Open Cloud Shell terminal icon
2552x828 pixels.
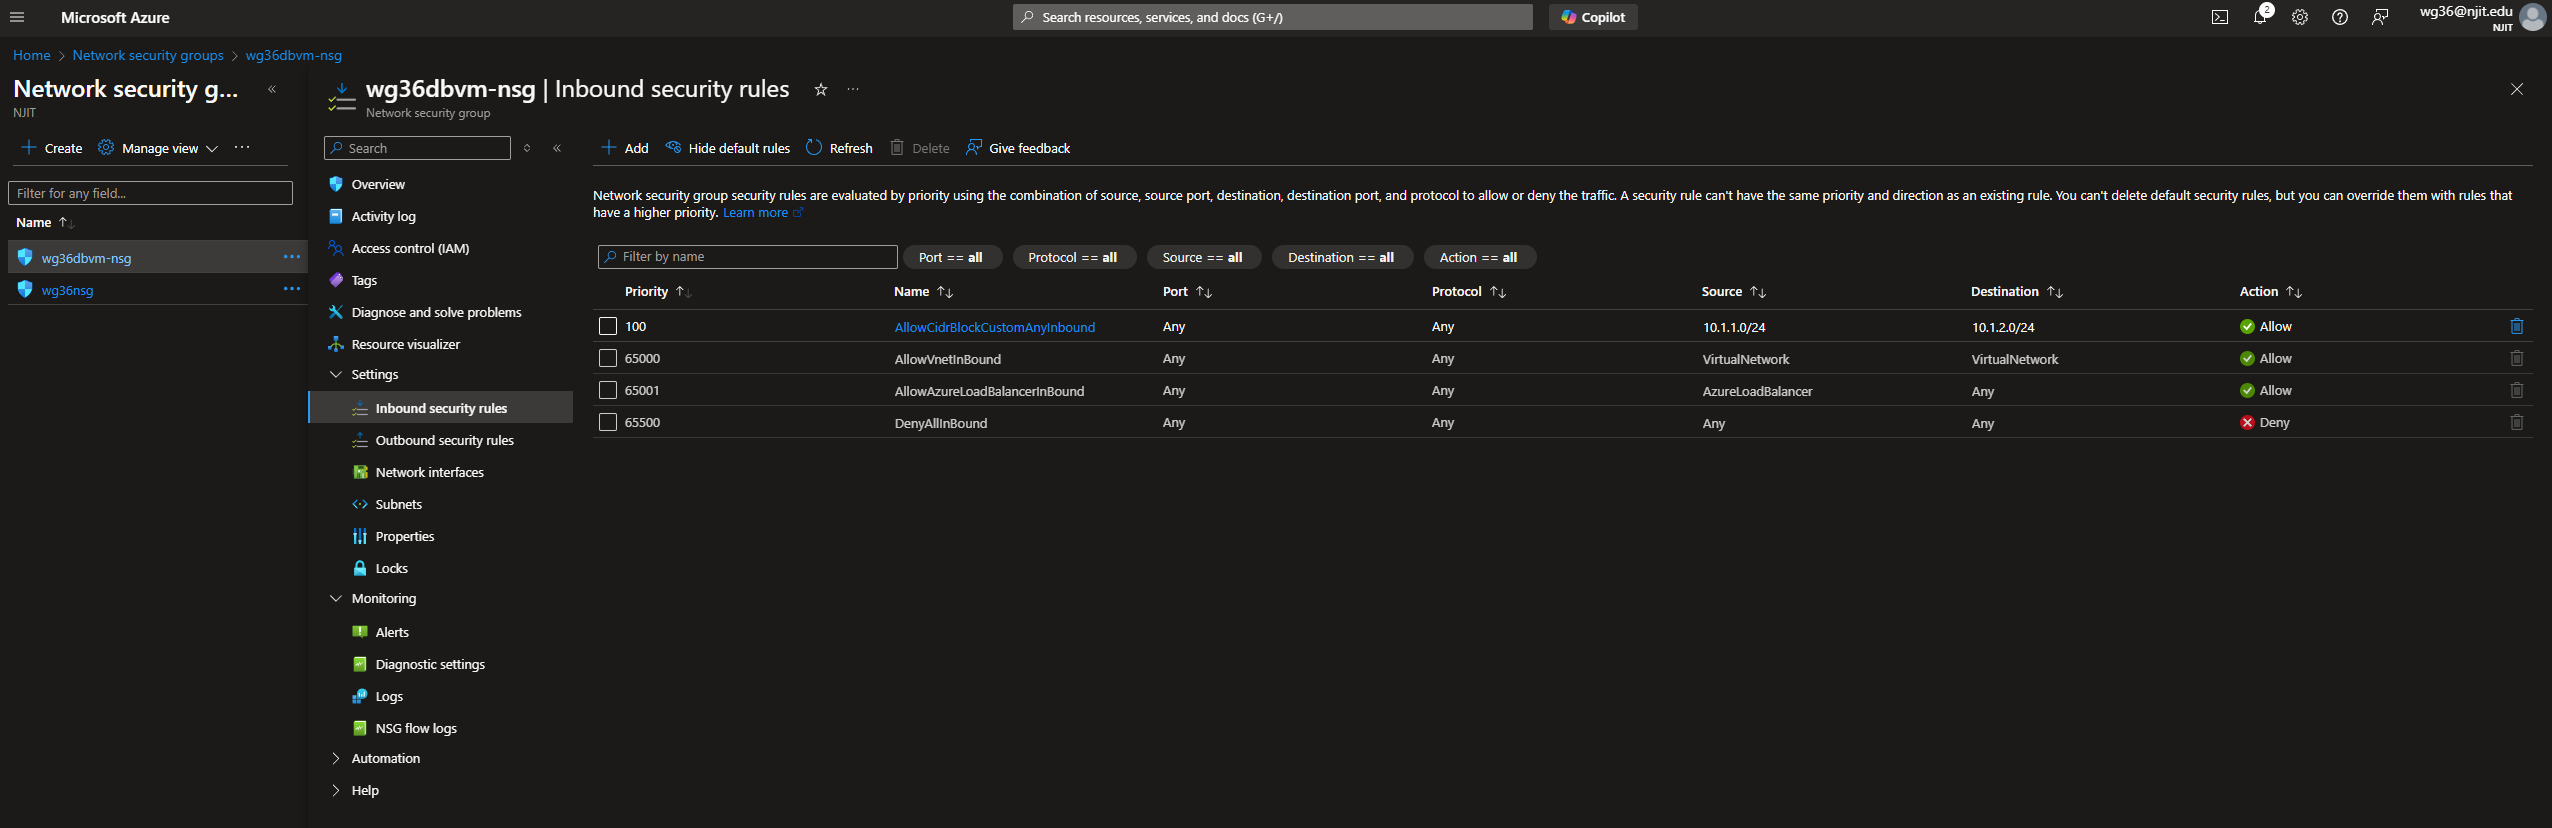2219,17
